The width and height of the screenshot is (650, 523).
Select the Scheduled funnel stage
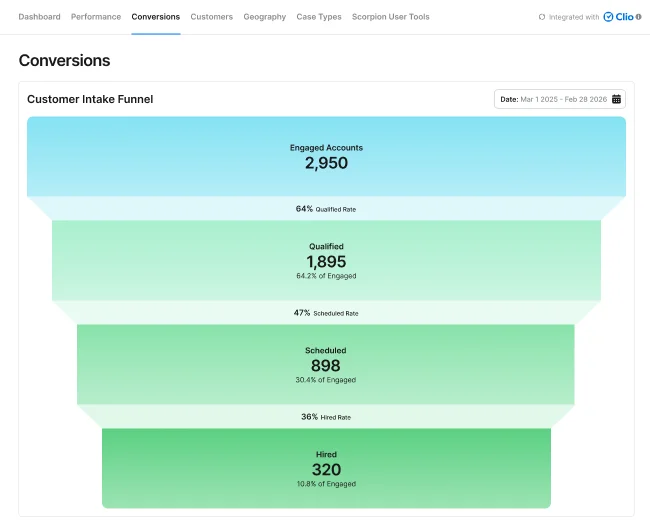pos(326,364)
